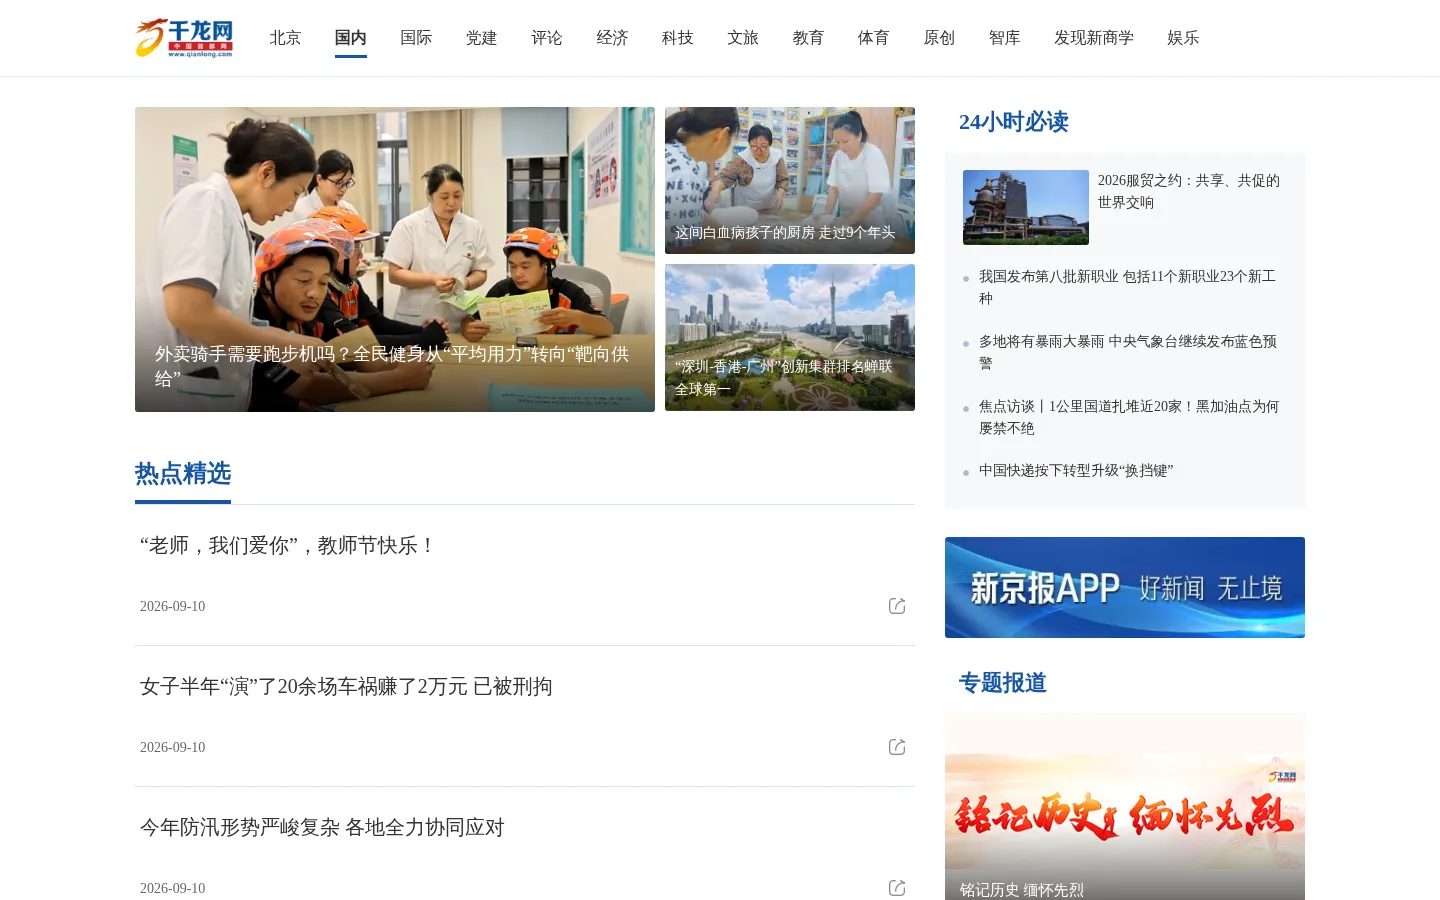
Task: Open 今年防汛形势严峻复杂 headline
Action: (322, 827)
